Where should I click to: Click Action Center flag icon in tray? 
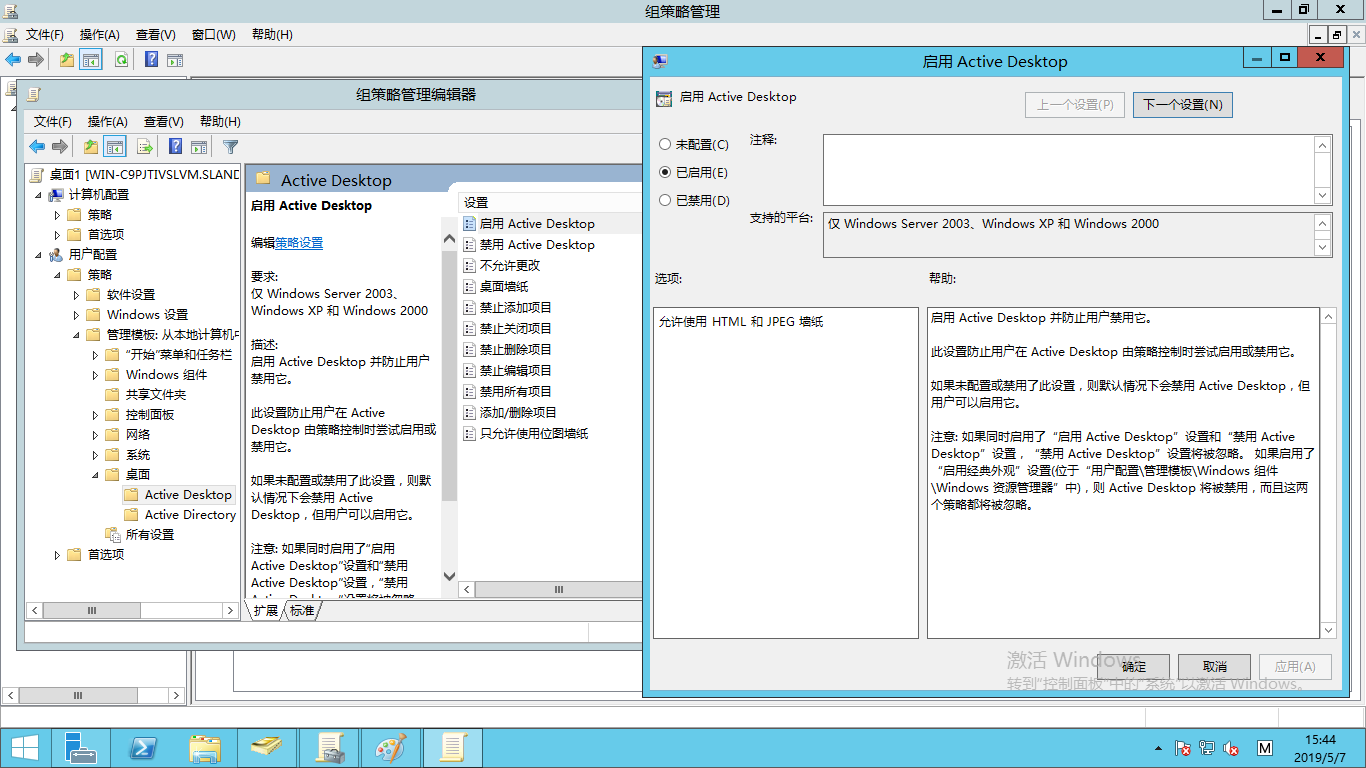(1183, 748)
